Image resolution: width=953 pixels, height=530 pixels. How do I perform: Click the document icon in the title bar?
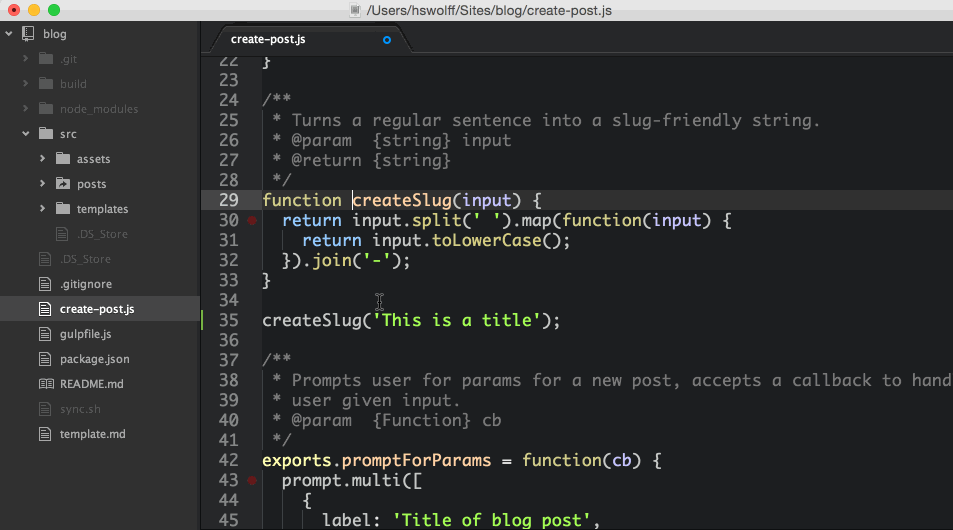point(355,10)
